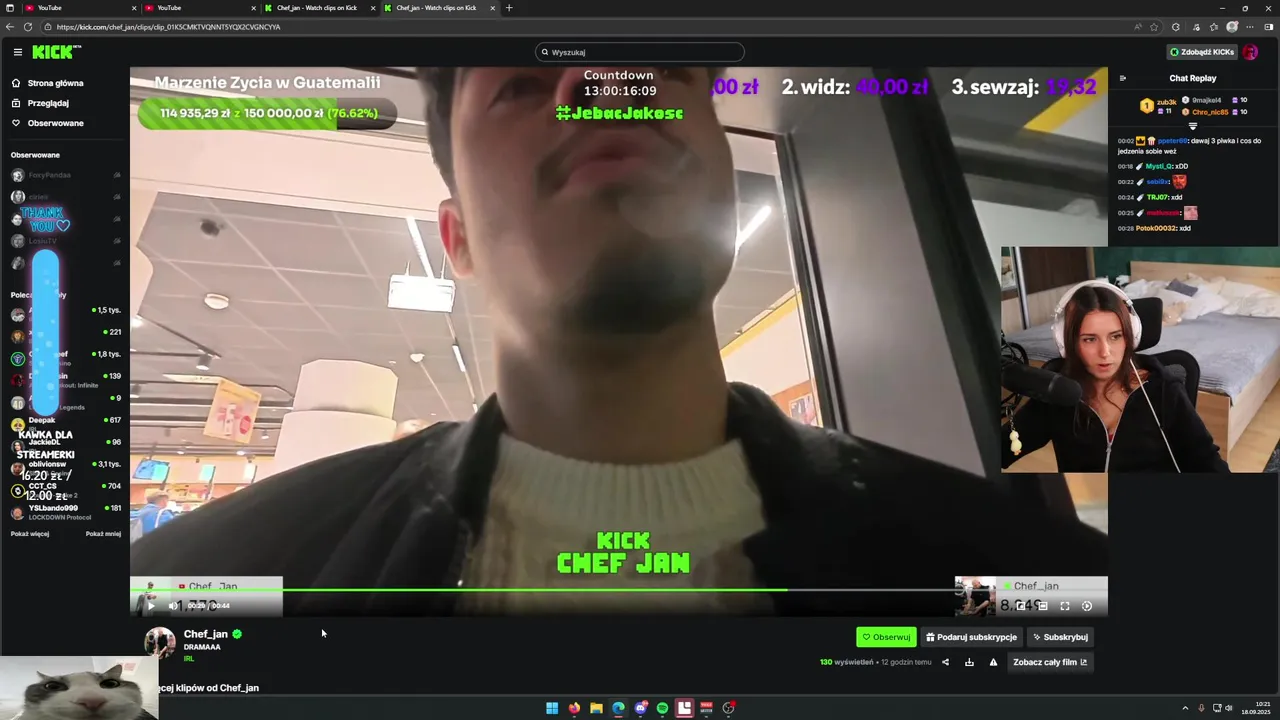Bookmark page with star icon
This screenshot has height=720, width=1280.
[x=1154, y=27]
